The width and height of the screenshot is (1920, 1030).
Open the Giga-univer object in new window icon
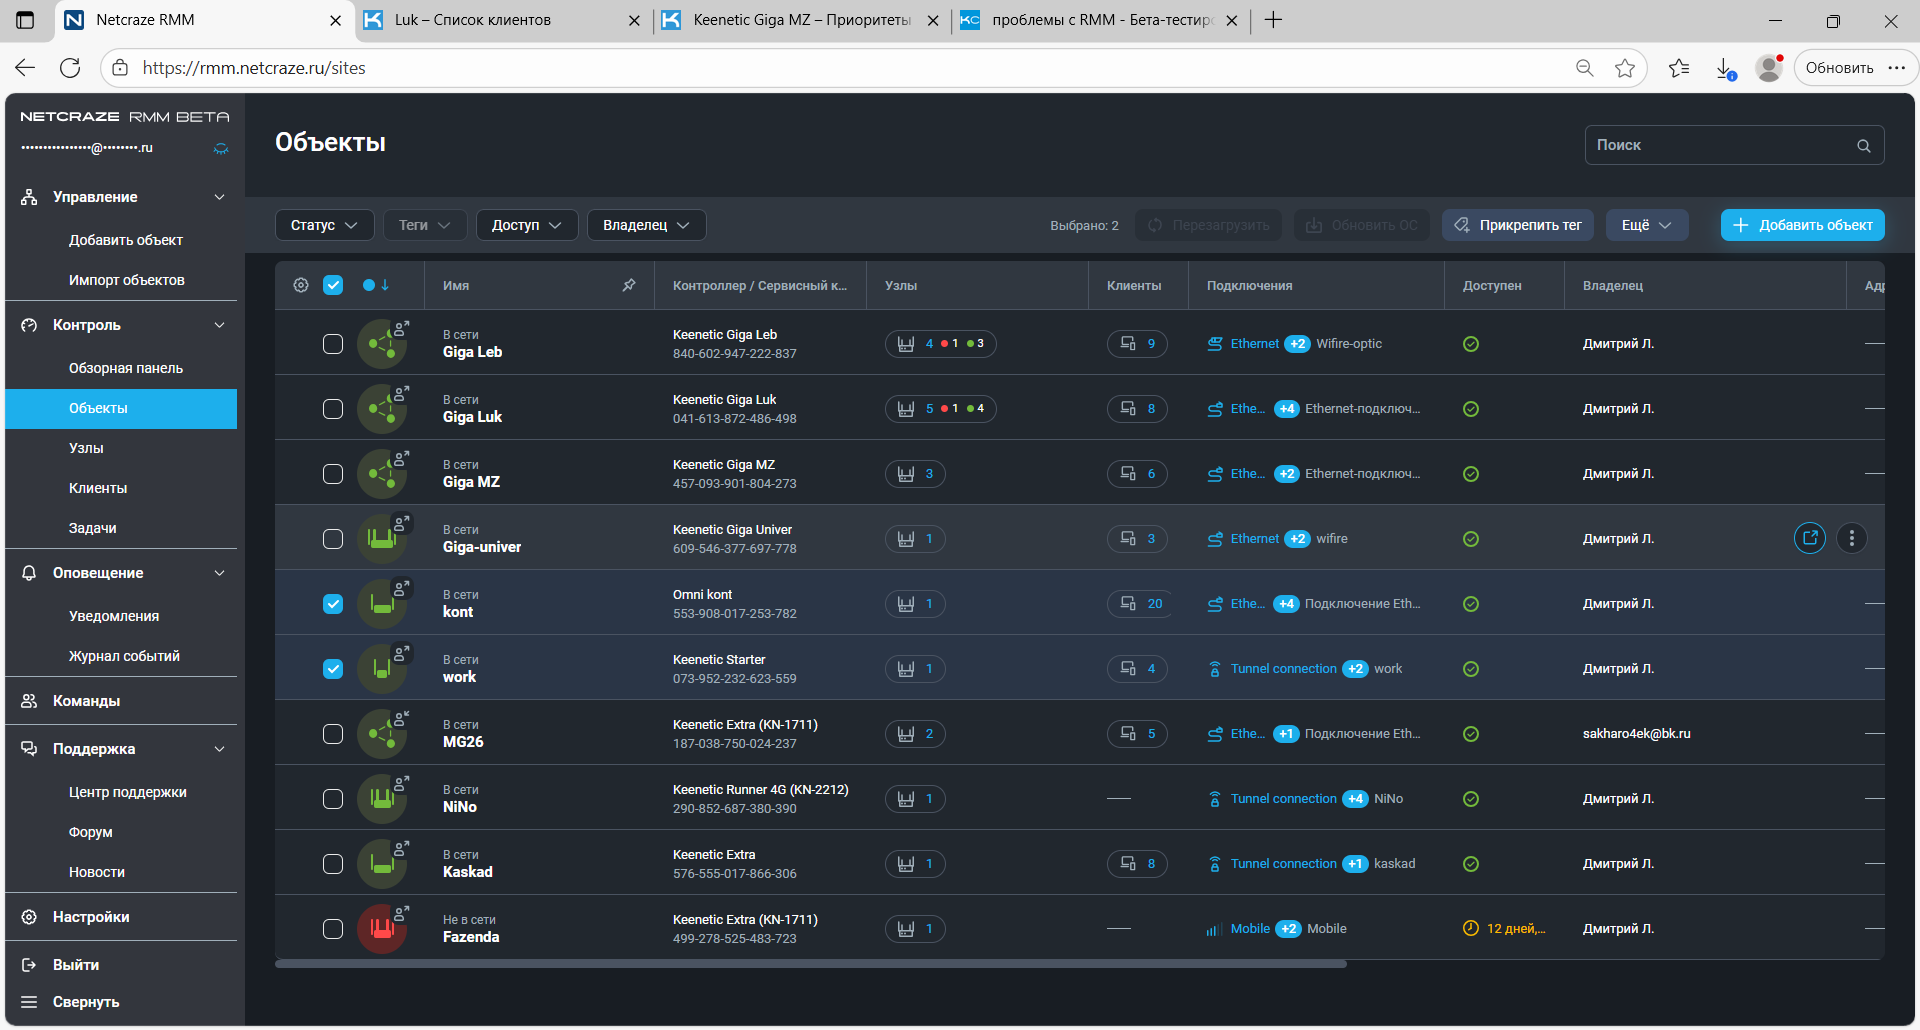(x=1809, y=538)
